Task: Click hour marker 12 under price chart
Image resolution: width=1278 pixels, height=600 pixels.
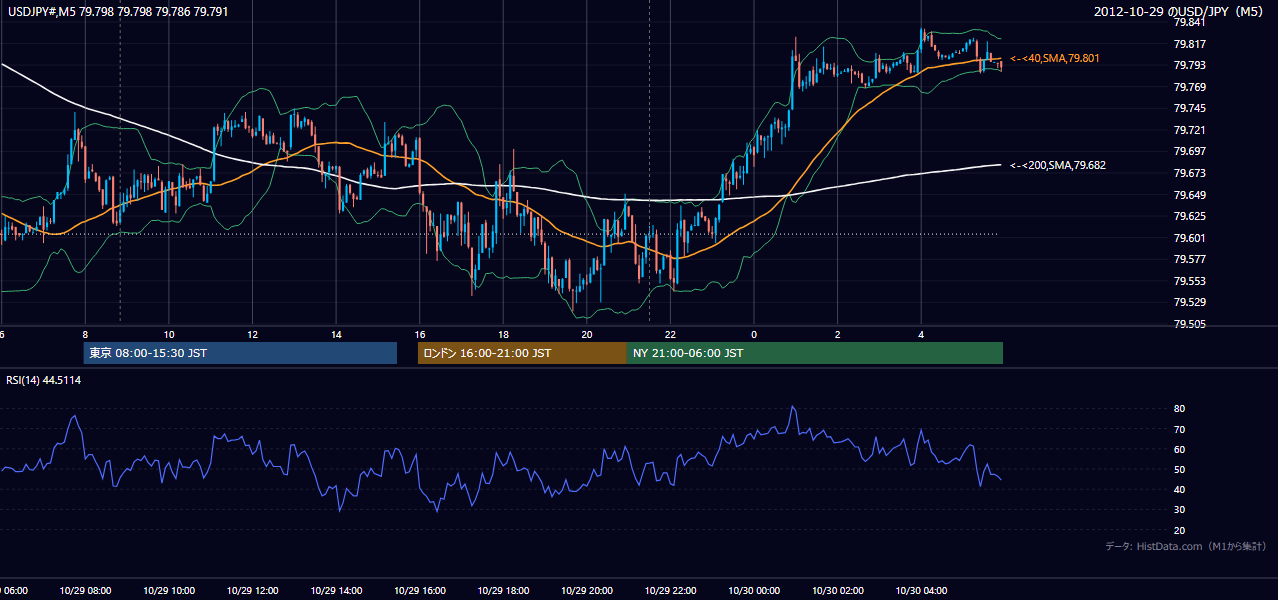Action: point(253,335)
